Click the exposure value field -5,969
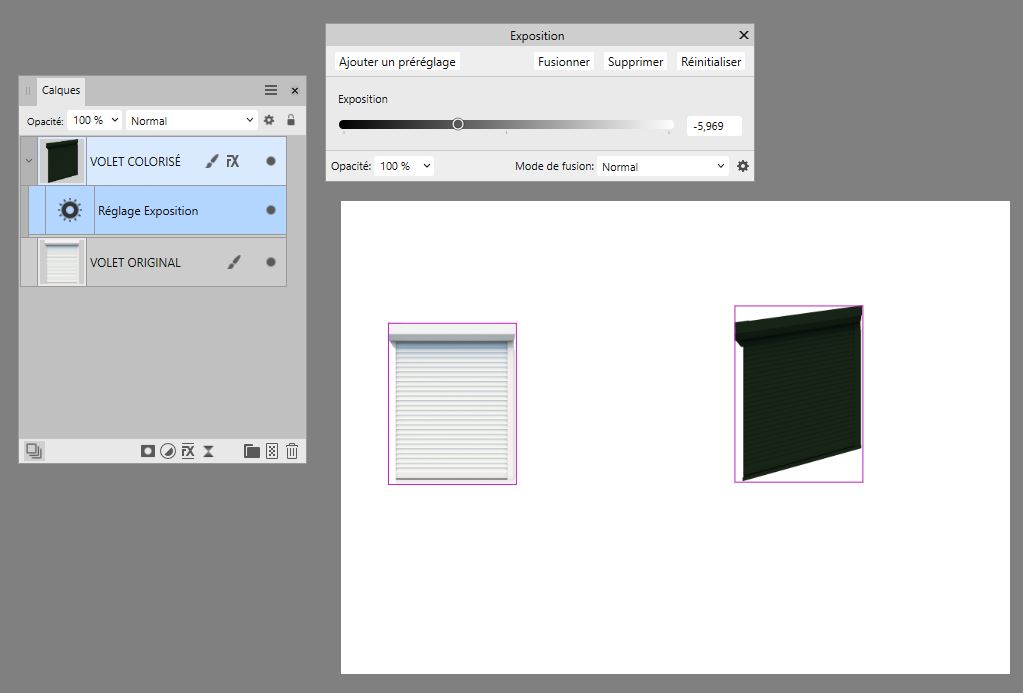Image resolution: width=1023 pixels, height=693 pixels. click(714, 126)
